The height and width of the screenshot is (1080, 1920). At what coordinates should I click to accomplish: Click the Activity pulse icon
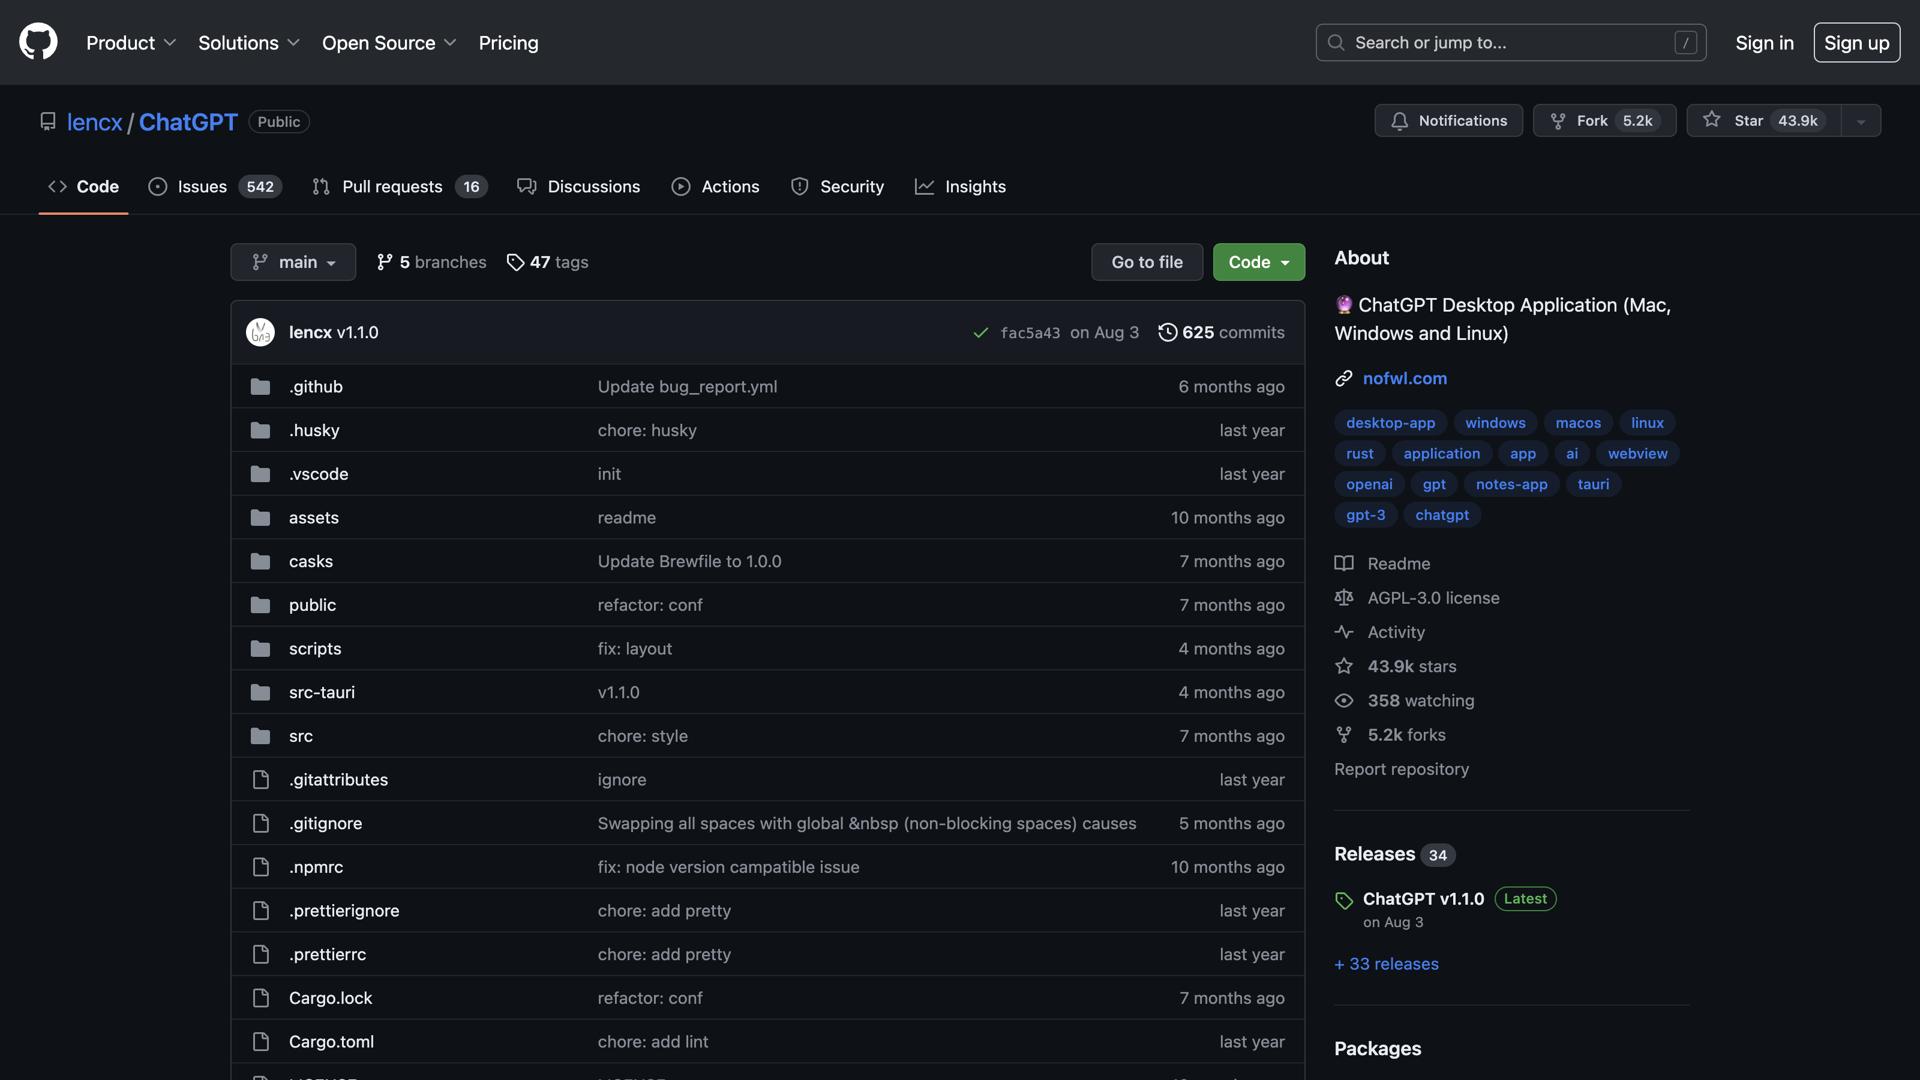click(1343, 631)
